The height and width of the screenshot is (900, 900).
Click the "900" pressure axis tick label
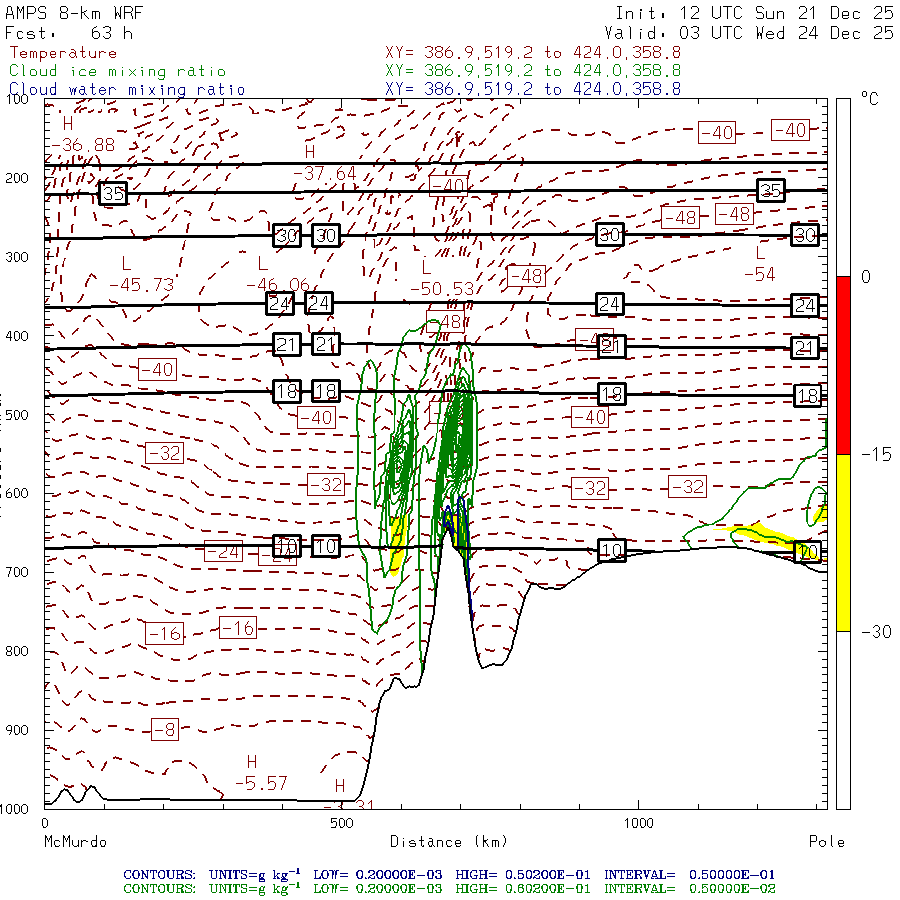[x=17, y=730]
